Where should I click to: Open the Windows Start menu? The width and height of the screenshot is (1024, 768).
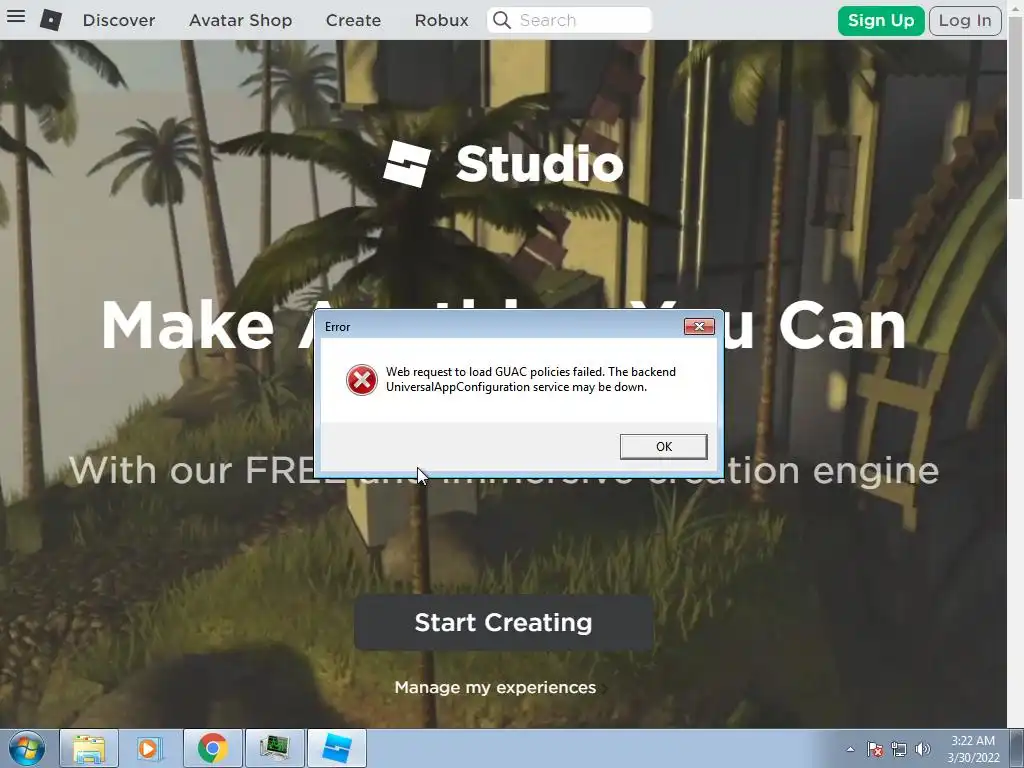pos(27,748)
